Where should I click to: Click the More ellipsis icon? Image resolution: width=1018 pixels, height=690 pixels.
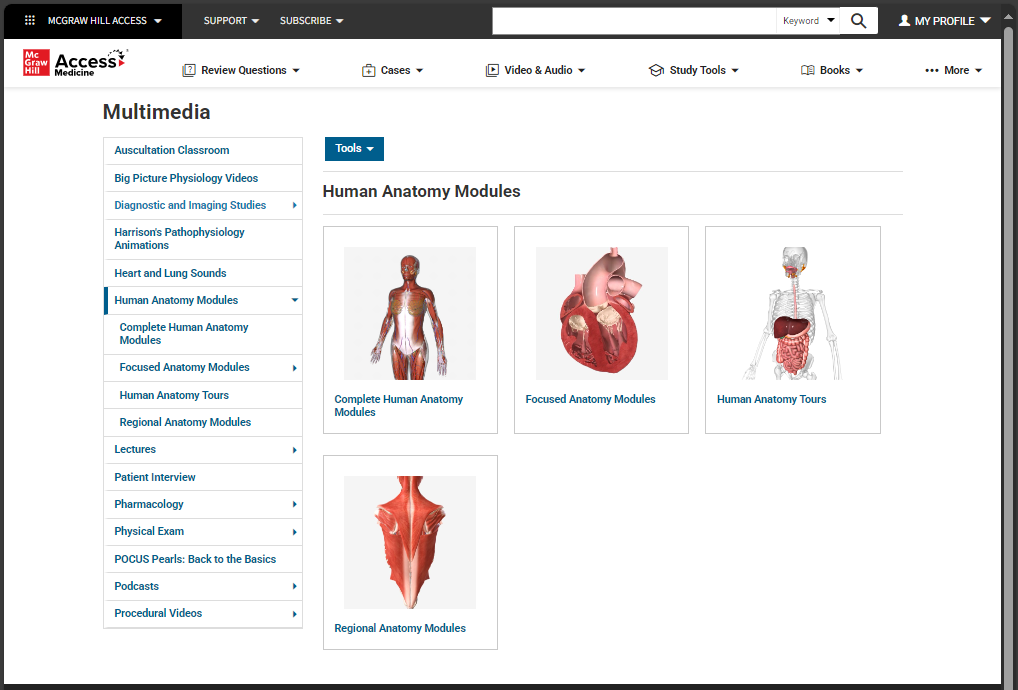coord(932,70)
